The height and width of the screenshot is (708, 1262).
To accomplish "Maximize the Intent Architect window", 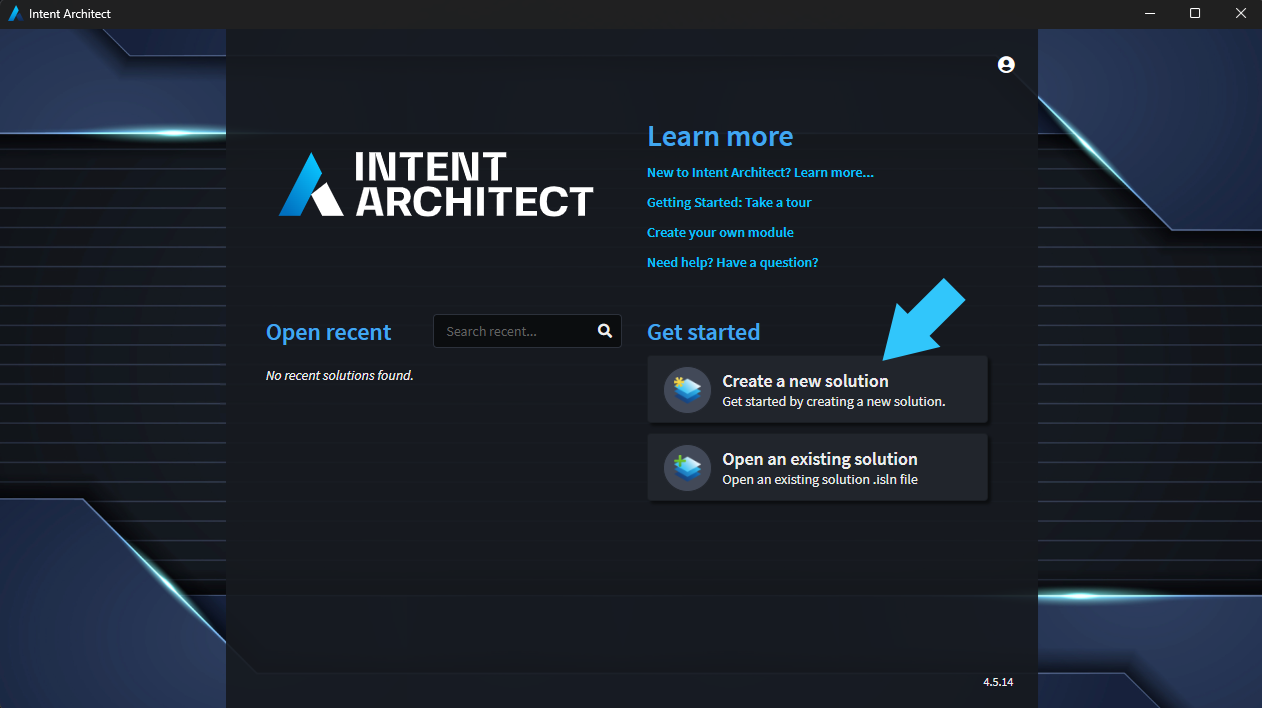I will coord(1195,13).
